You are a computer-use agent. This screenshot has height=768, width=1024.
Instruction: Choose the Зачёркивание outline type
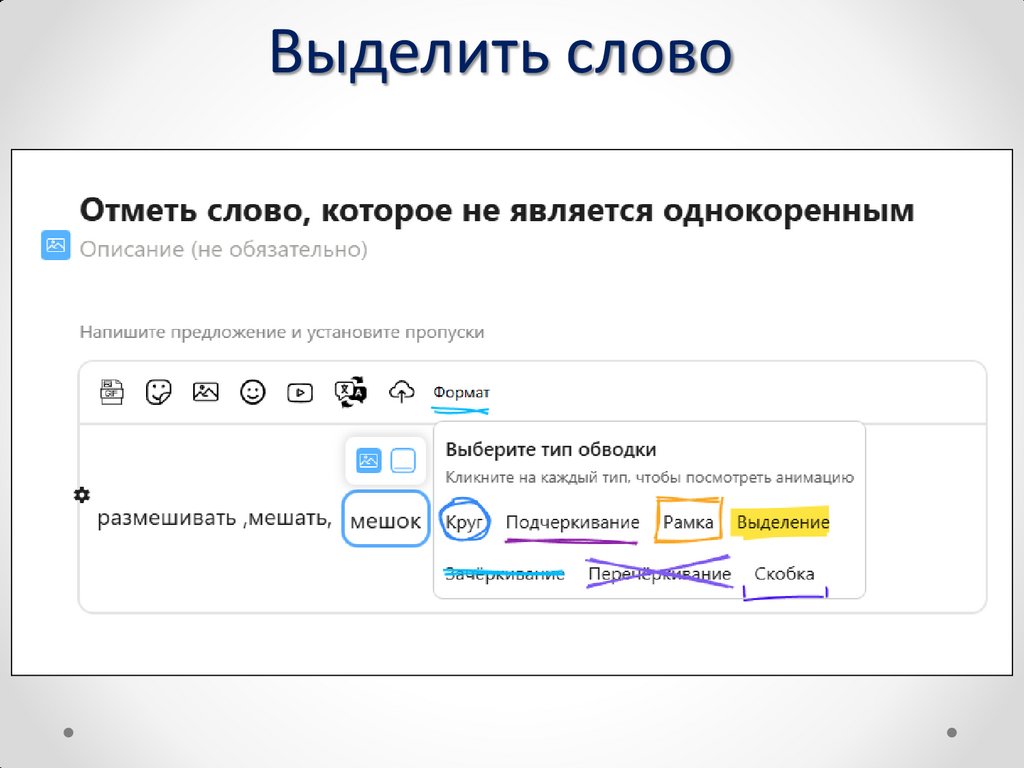point(504,574)
